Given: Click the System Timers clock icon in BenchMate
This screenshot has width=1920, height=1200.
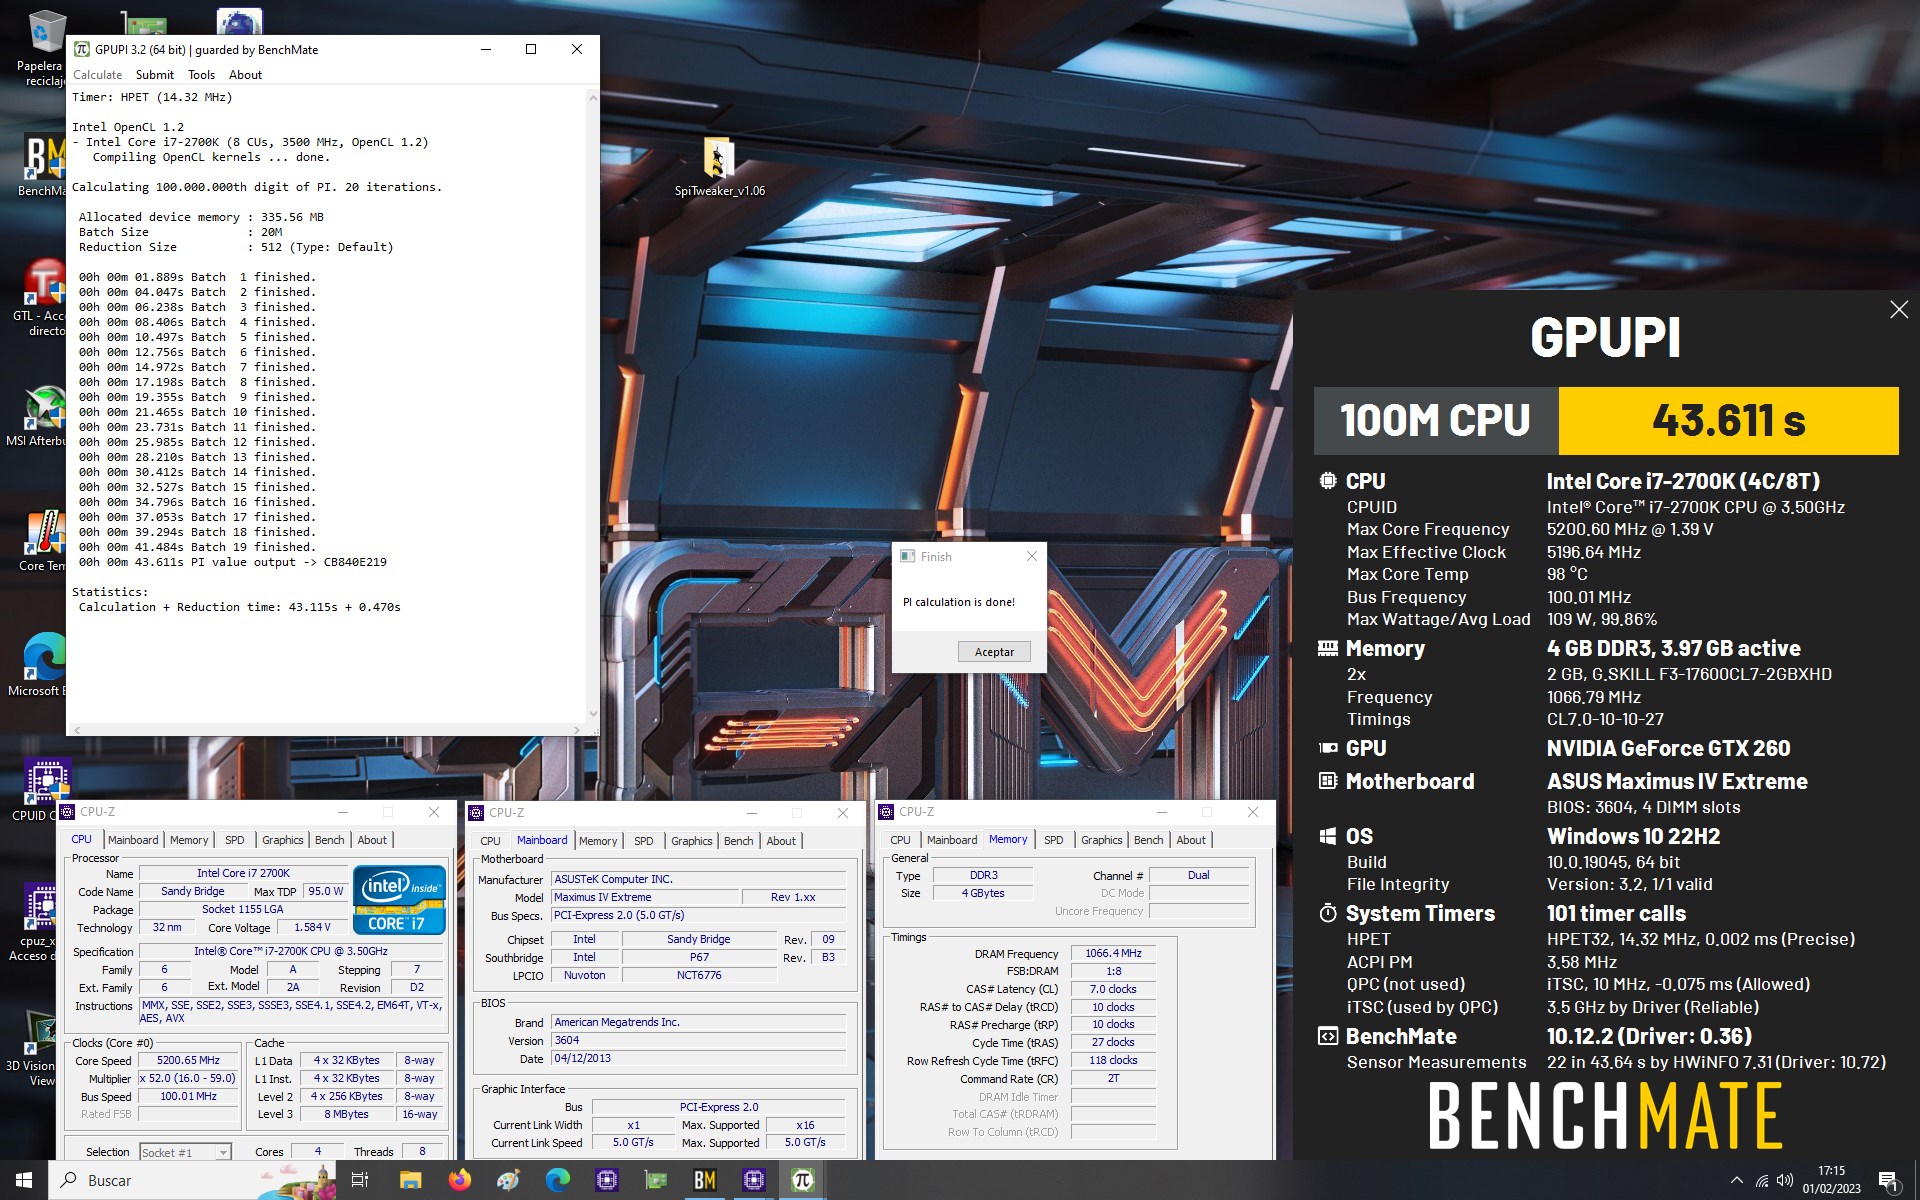Looking at the screenshot, I should [x=1327, y=913].
